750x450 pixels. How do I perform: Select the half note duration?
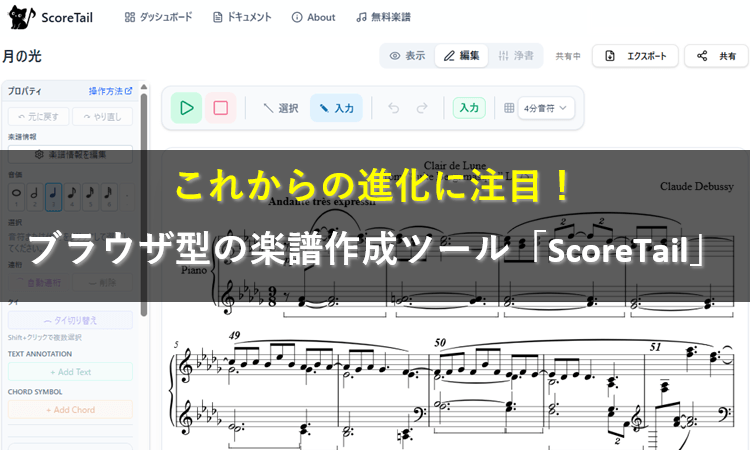pyautogui.click(x=35, y=195)
